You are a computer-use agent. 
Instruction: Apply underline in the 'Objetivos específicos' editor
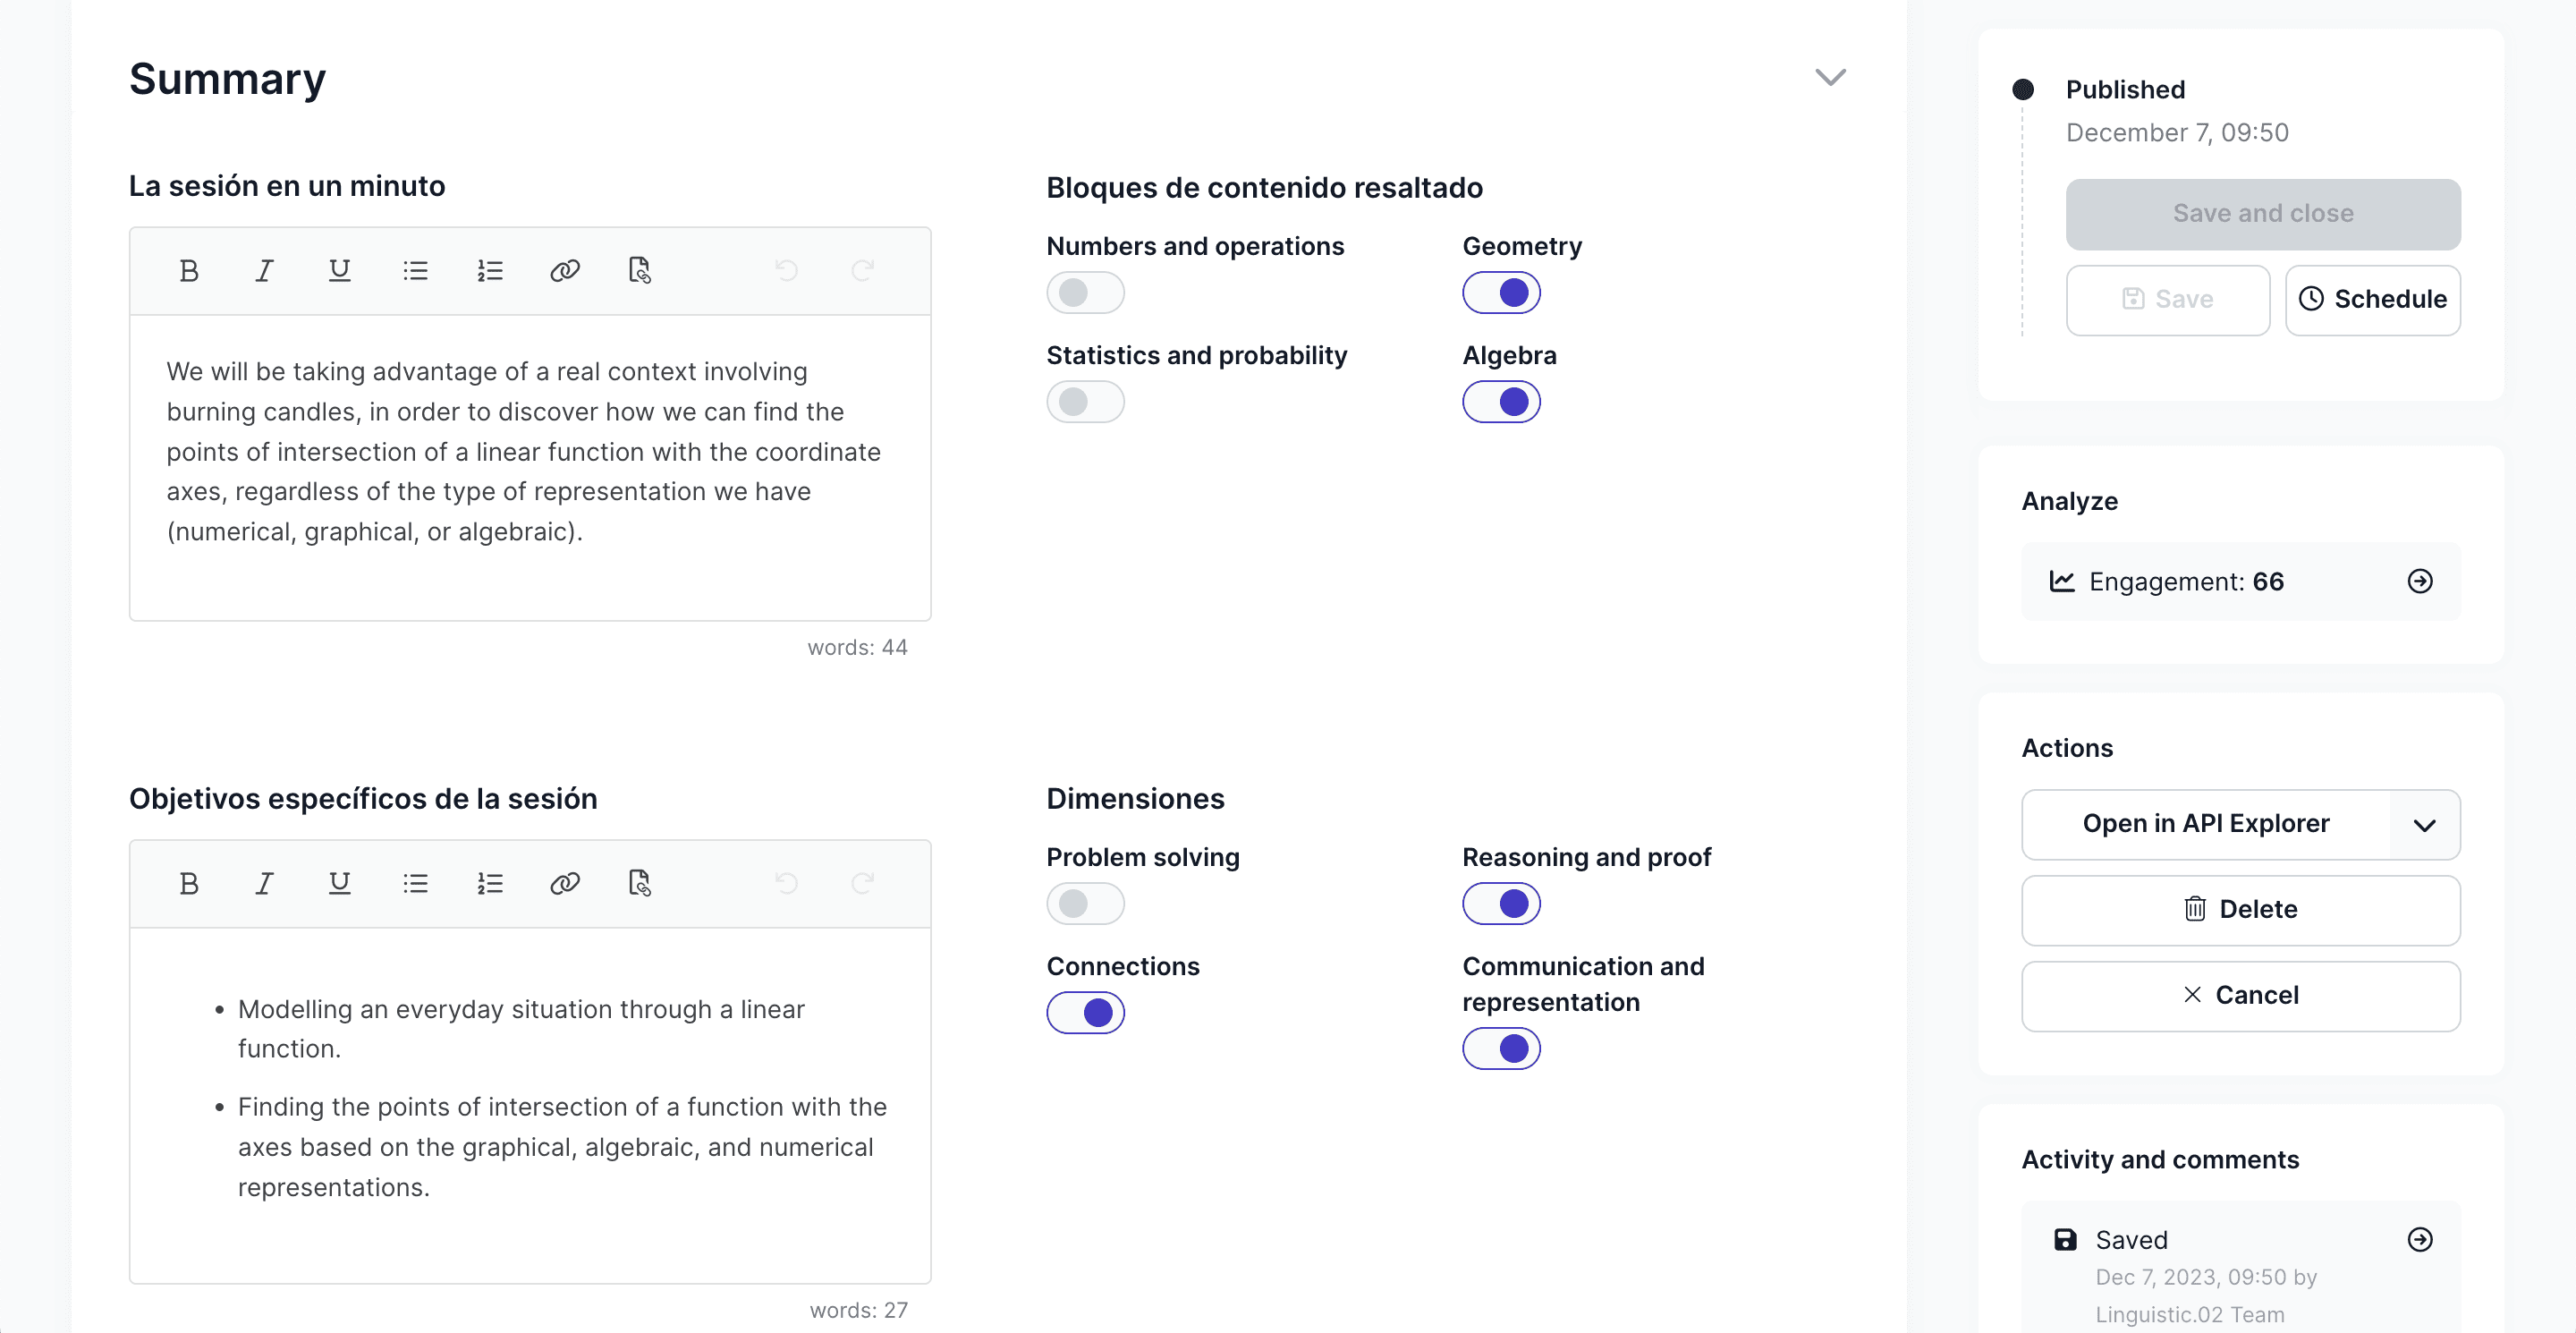(x=339, y=883)
